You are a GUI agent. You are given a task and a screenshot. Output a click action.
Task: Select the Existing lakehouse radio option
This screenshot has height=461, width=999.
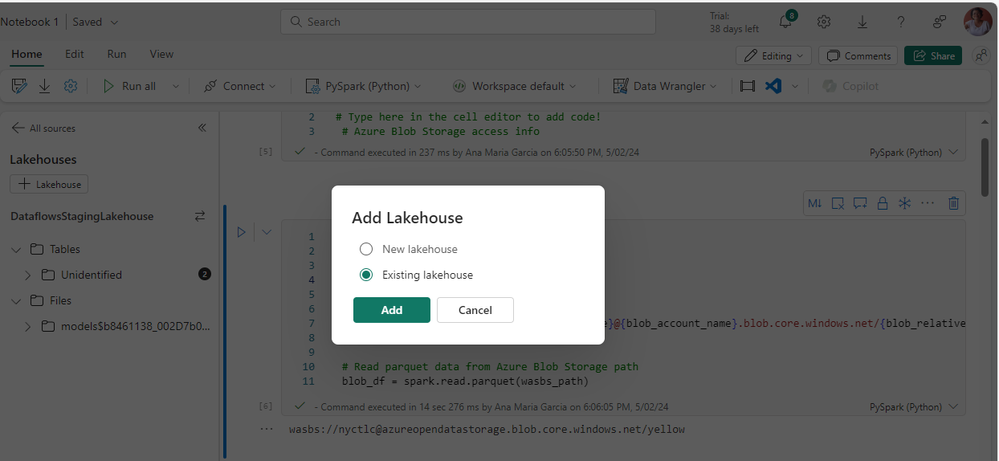pyautogui.click(x=366, y=275)
